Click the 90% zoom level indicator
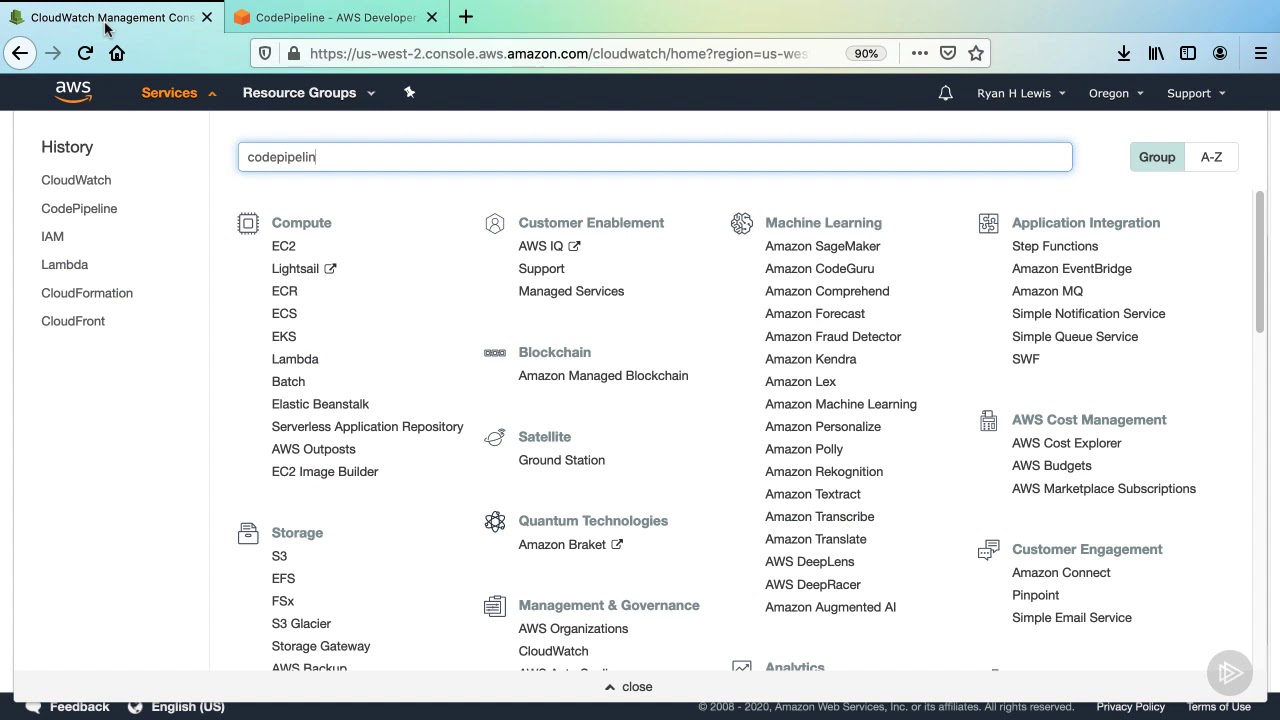This screenshot has width=1280, height=720. click(866, 53)
